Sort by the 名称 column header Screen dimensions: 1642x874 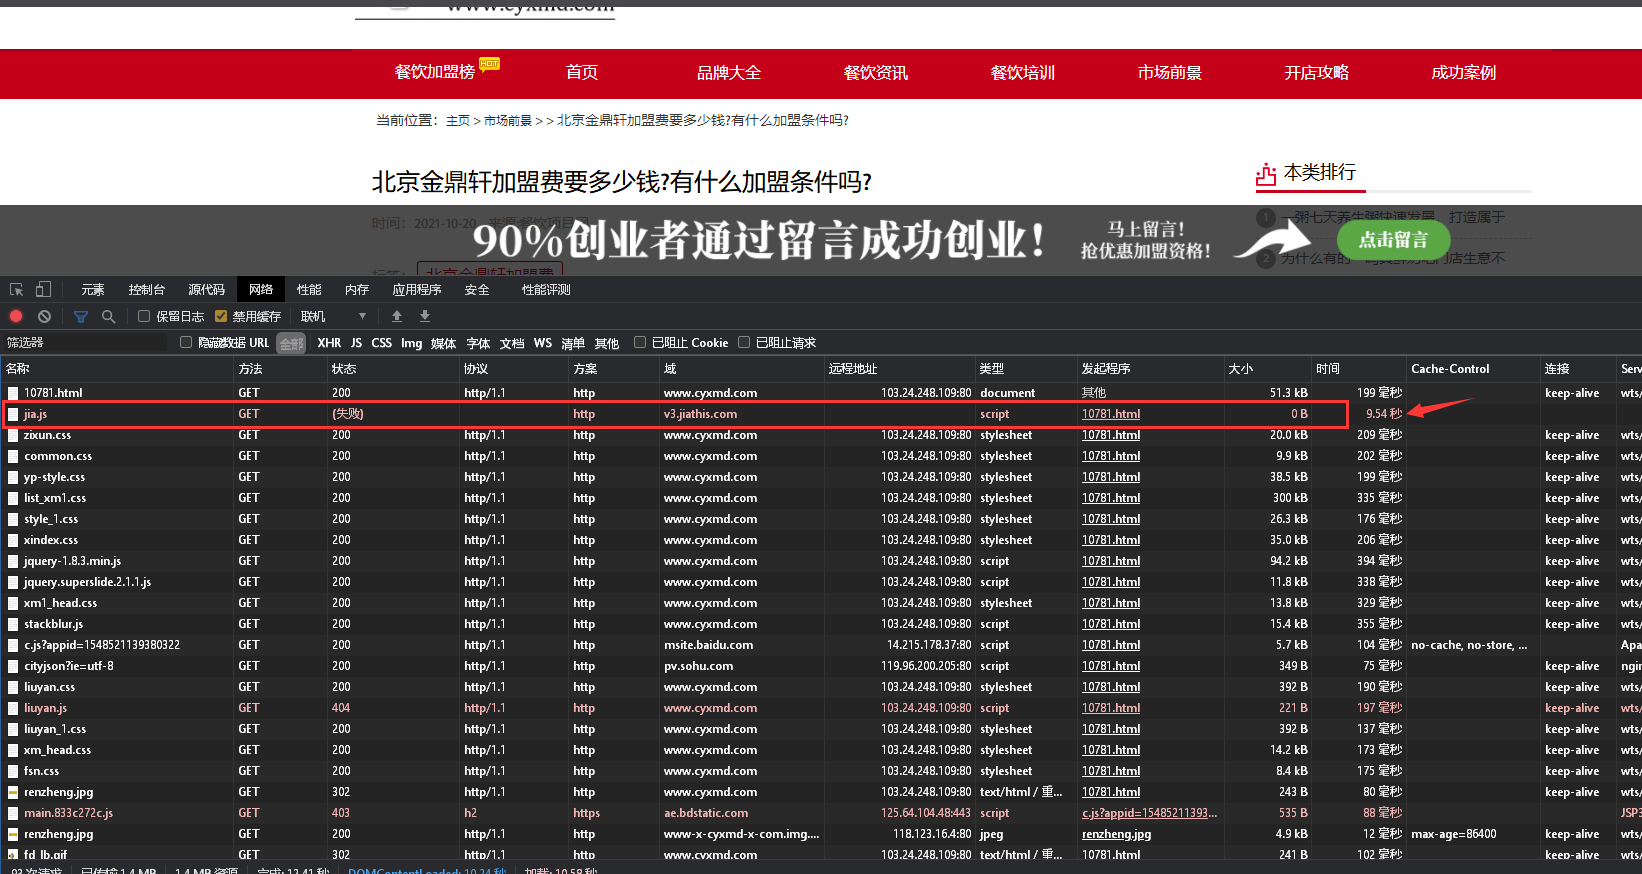coord(117,369)
